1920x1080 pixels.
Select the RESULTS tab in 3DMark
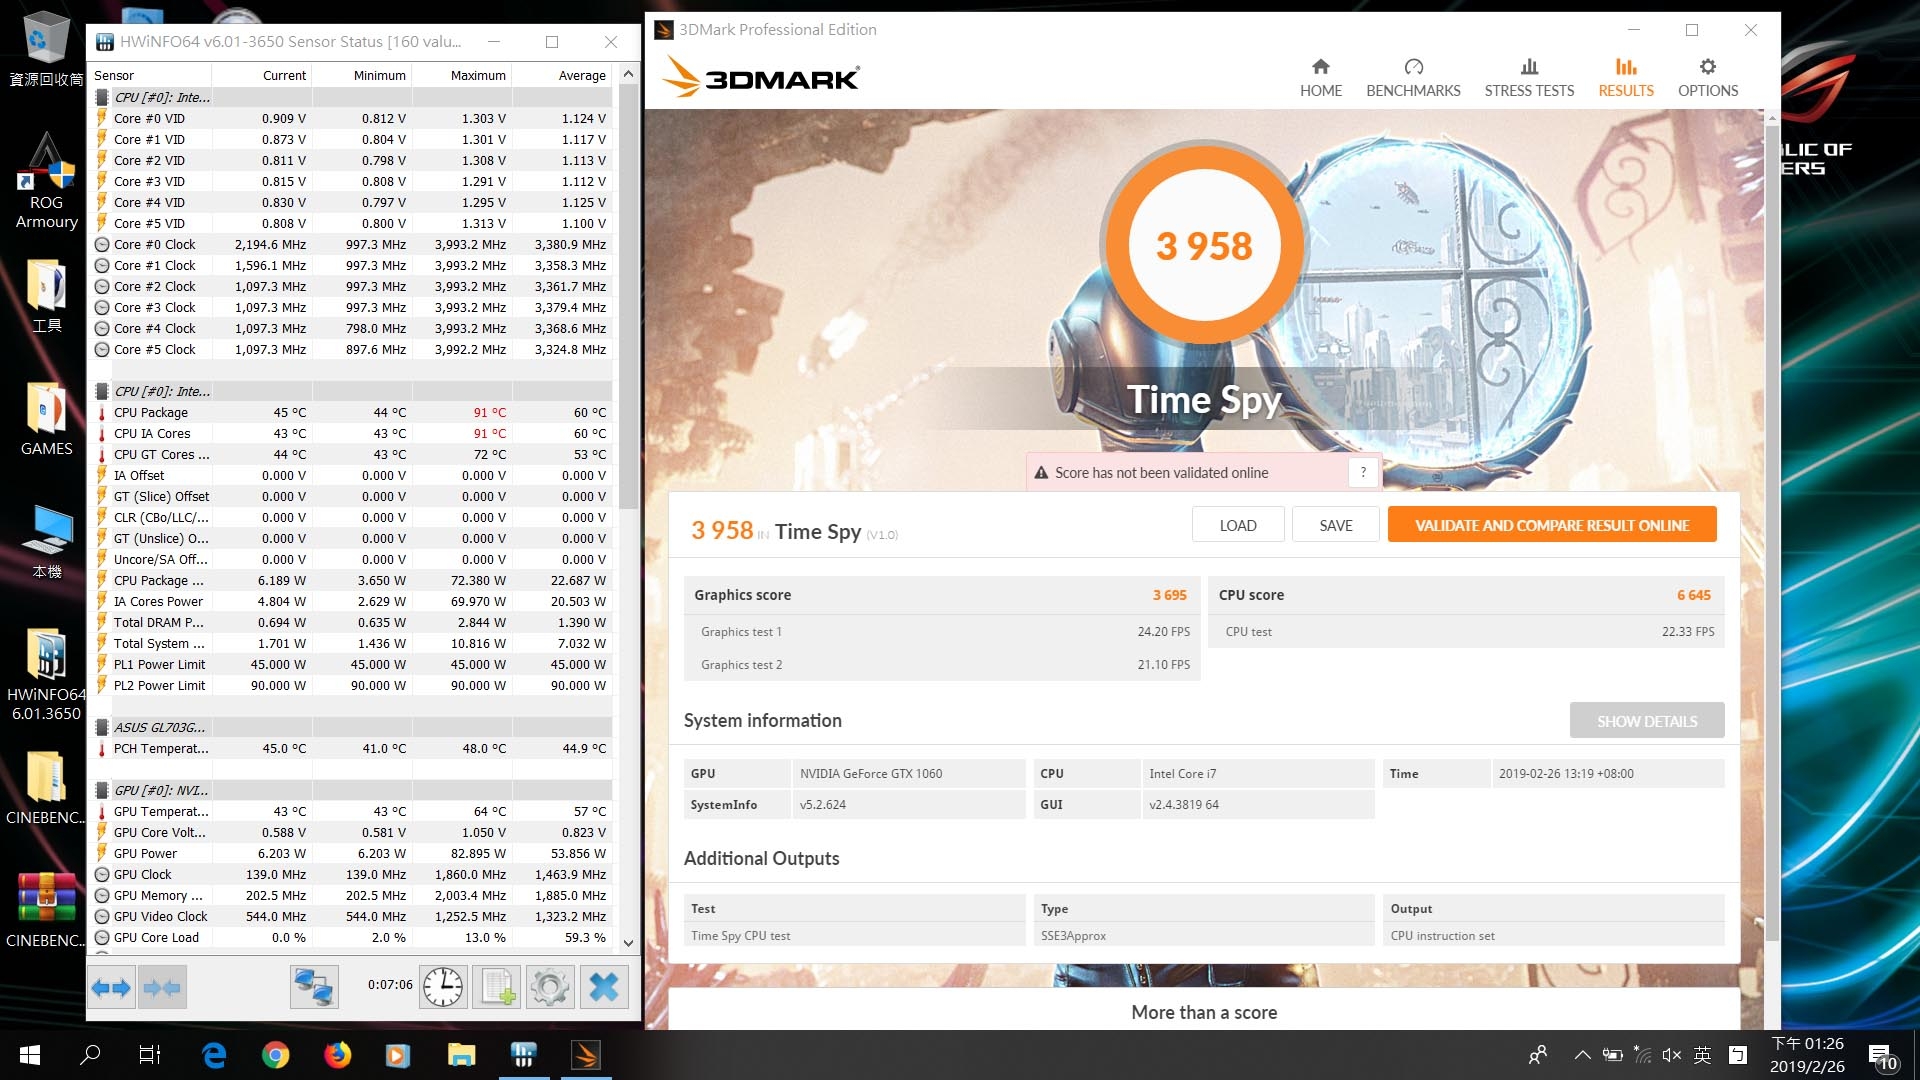pyautogui.click(x=1625, y=78)
